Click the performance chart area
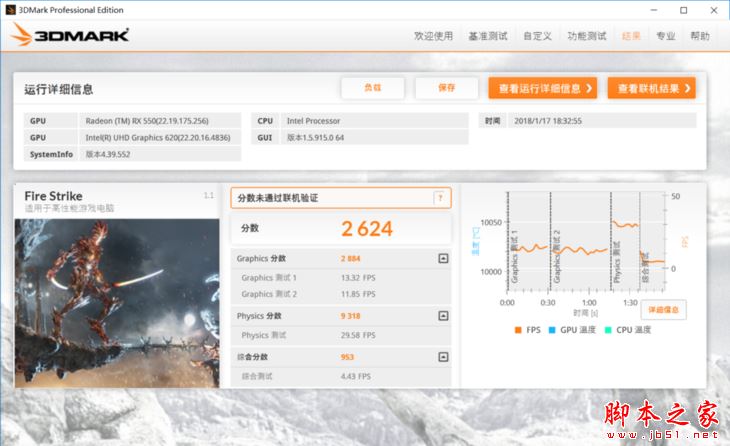Viewport: 730px width, 446px height. pos(584,242)
